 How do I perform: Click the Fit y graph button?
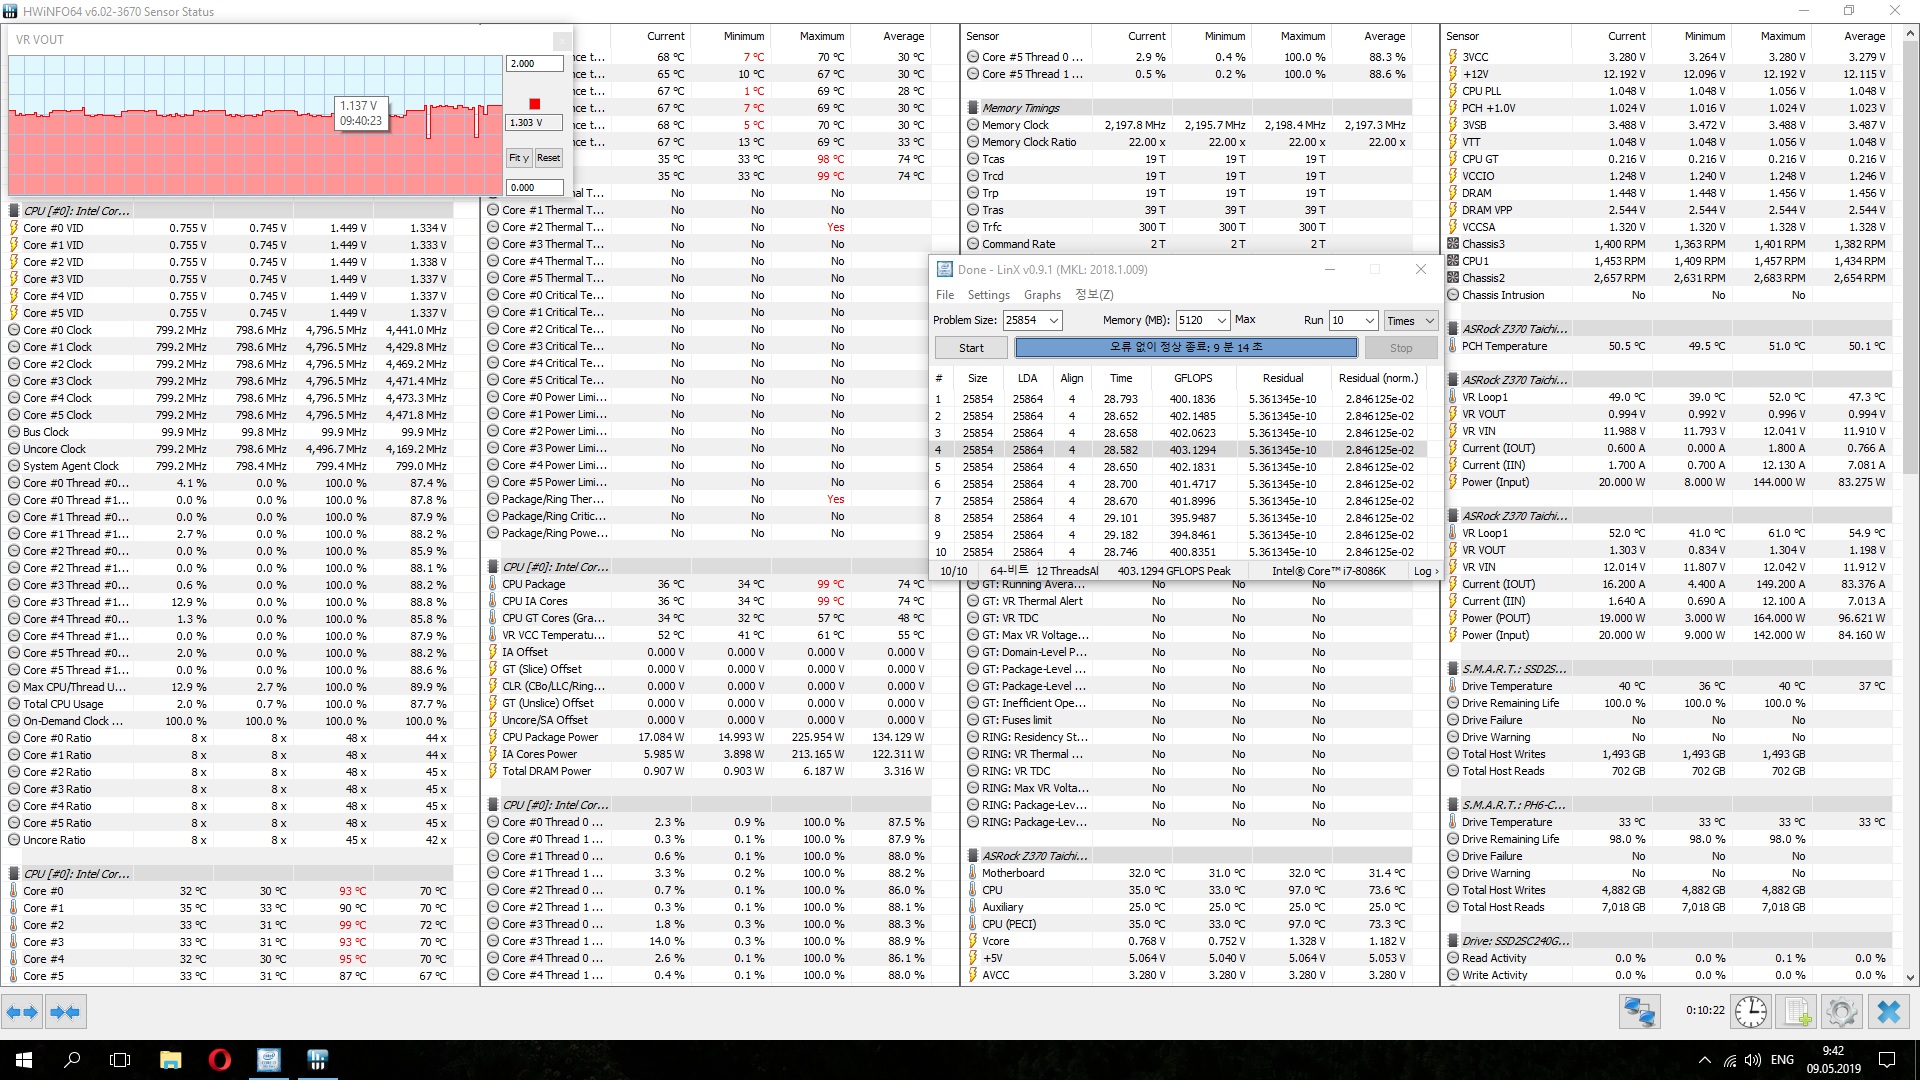pos(518,158)
